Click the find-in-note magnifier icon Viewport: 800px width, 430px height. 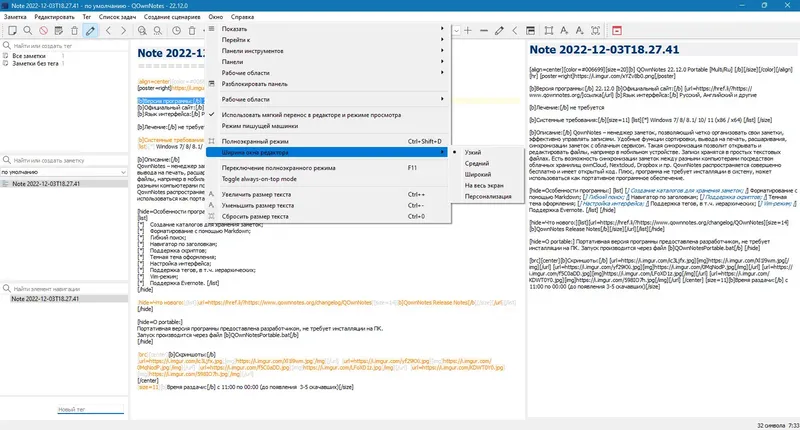tap(142, 31)
